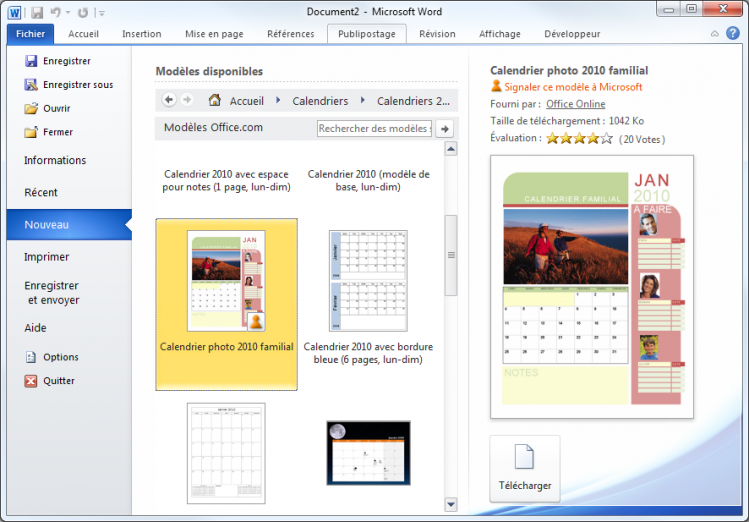The image size is (749, 522).
Task: Click the Save icon in Quick Access Toolbar
Action: [x=37, y=12]
